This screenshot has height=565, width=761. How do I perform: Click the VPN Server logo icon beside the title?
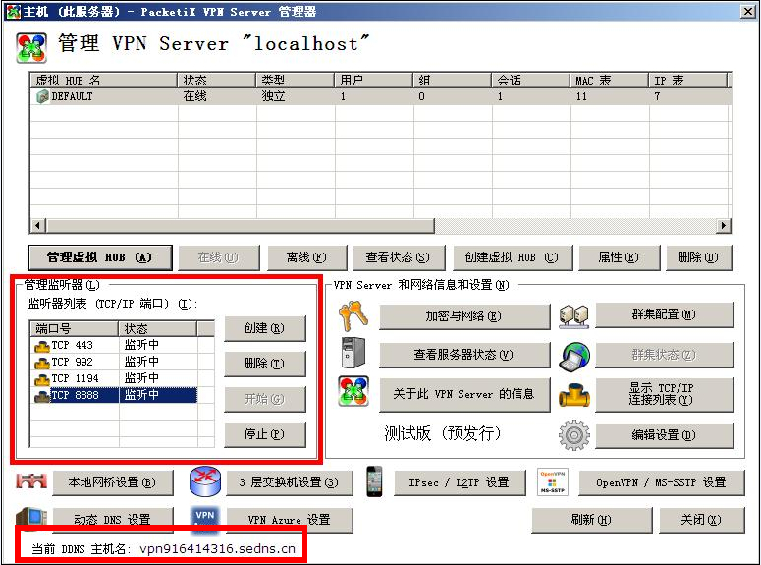pos(32,48)
